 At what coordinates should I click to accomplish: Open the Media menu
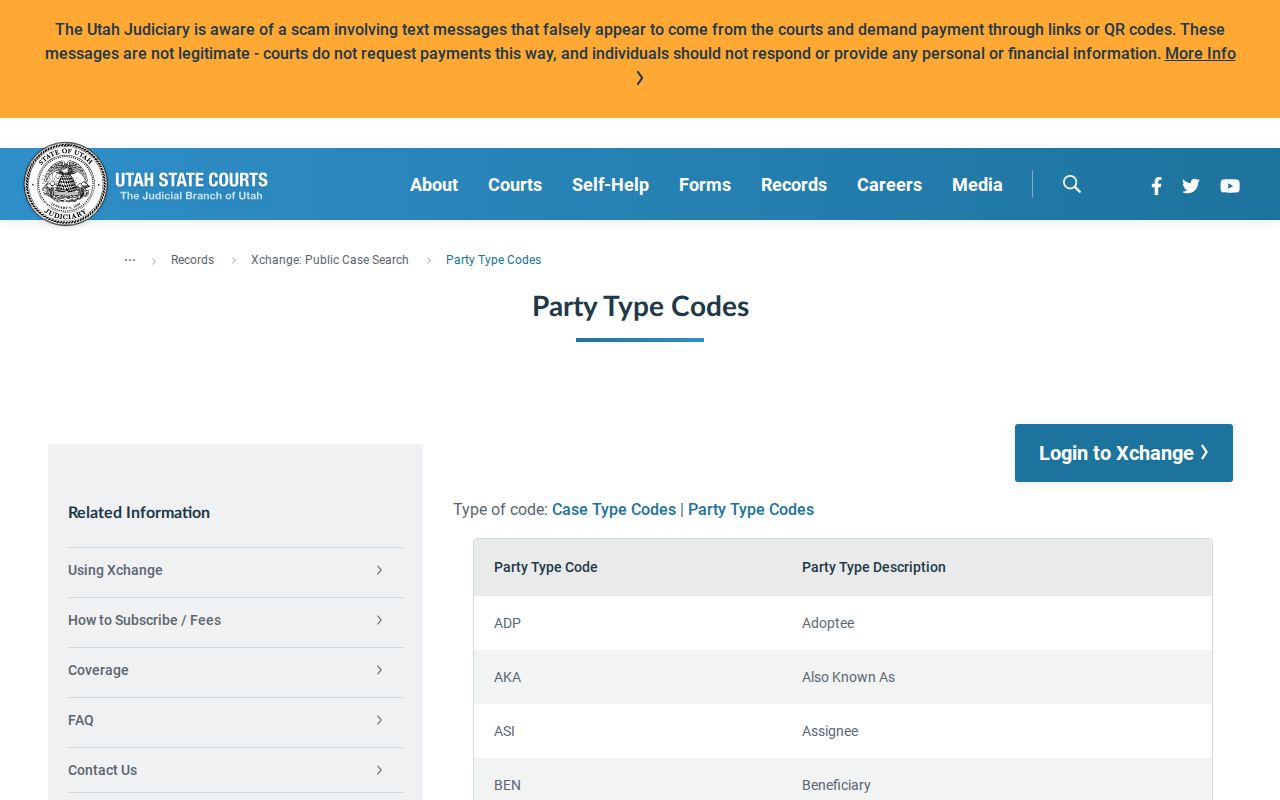point(977,185)
